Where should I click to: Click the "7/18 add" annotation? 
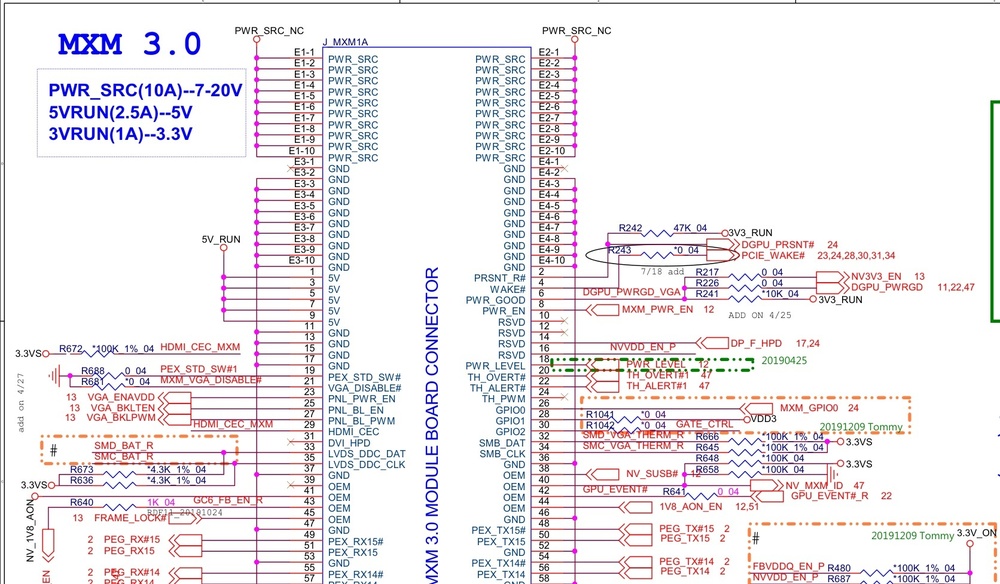point(663,271)
